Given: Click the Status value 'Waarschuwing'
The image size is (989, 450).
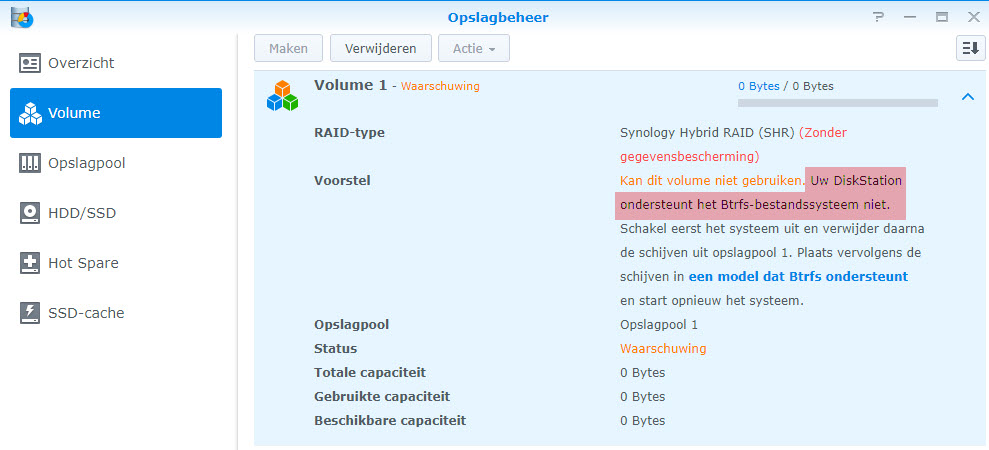Looking at the screenshot, I should (x=663, y=348).
